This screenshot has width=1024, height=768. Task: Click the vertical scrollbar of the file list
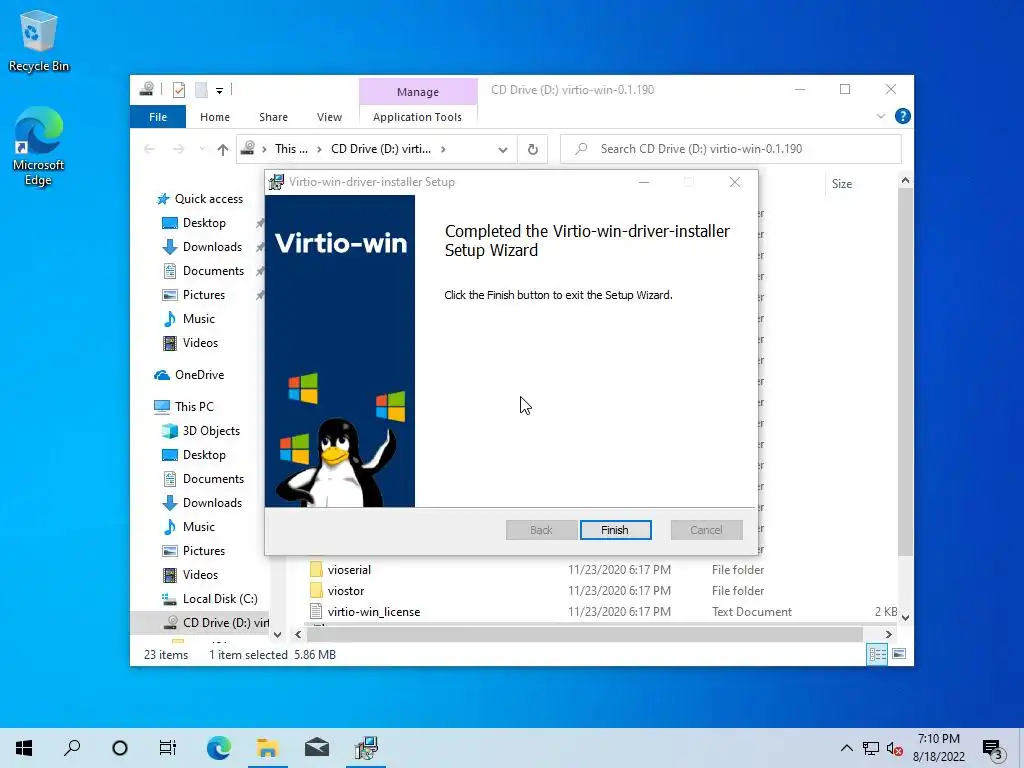pos(905,372)
